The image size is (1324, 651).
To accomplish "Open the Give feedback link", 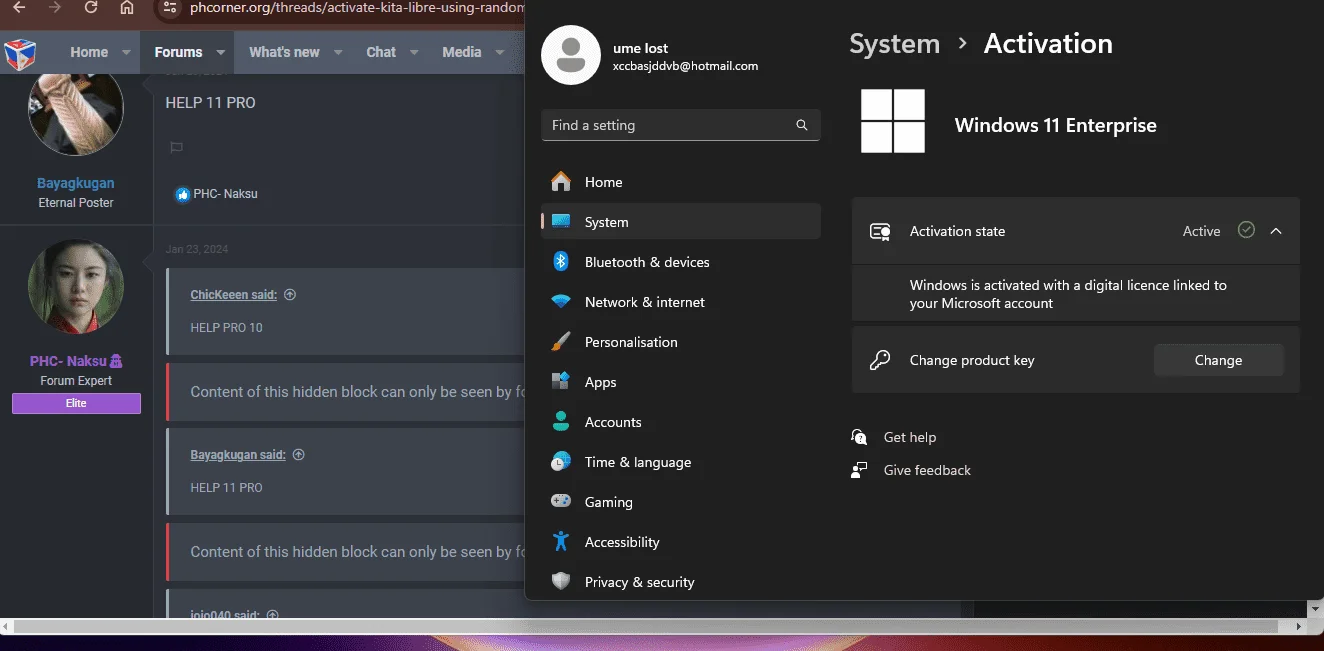I will (927, 470).
